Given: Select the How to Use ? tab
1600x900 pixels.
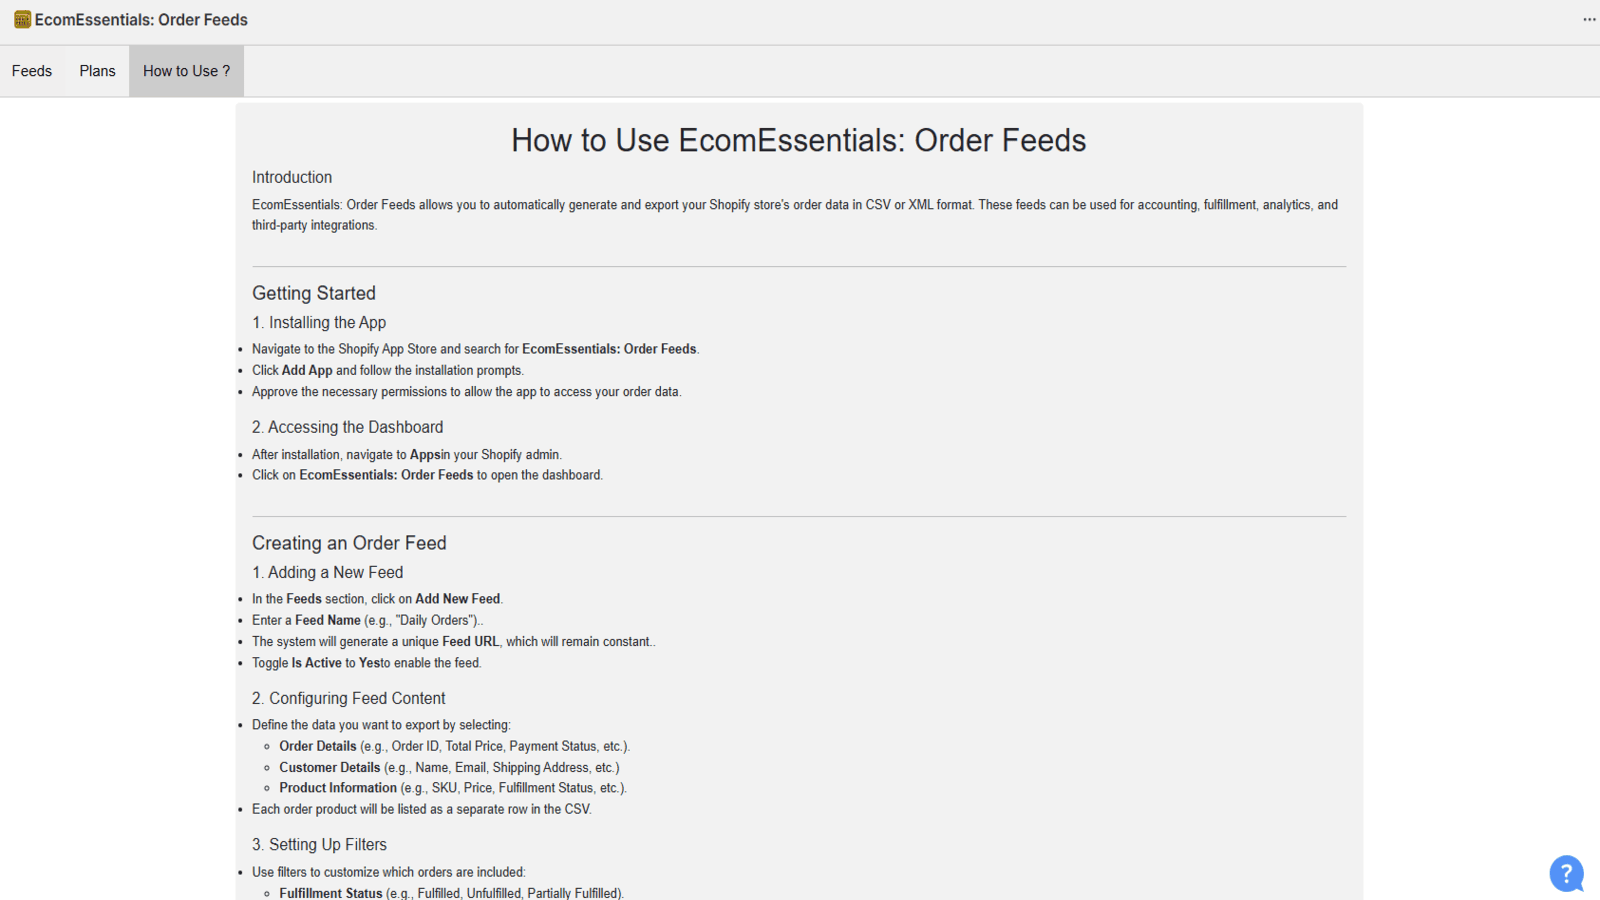Looking at the screenshot, I should point(186,71).
